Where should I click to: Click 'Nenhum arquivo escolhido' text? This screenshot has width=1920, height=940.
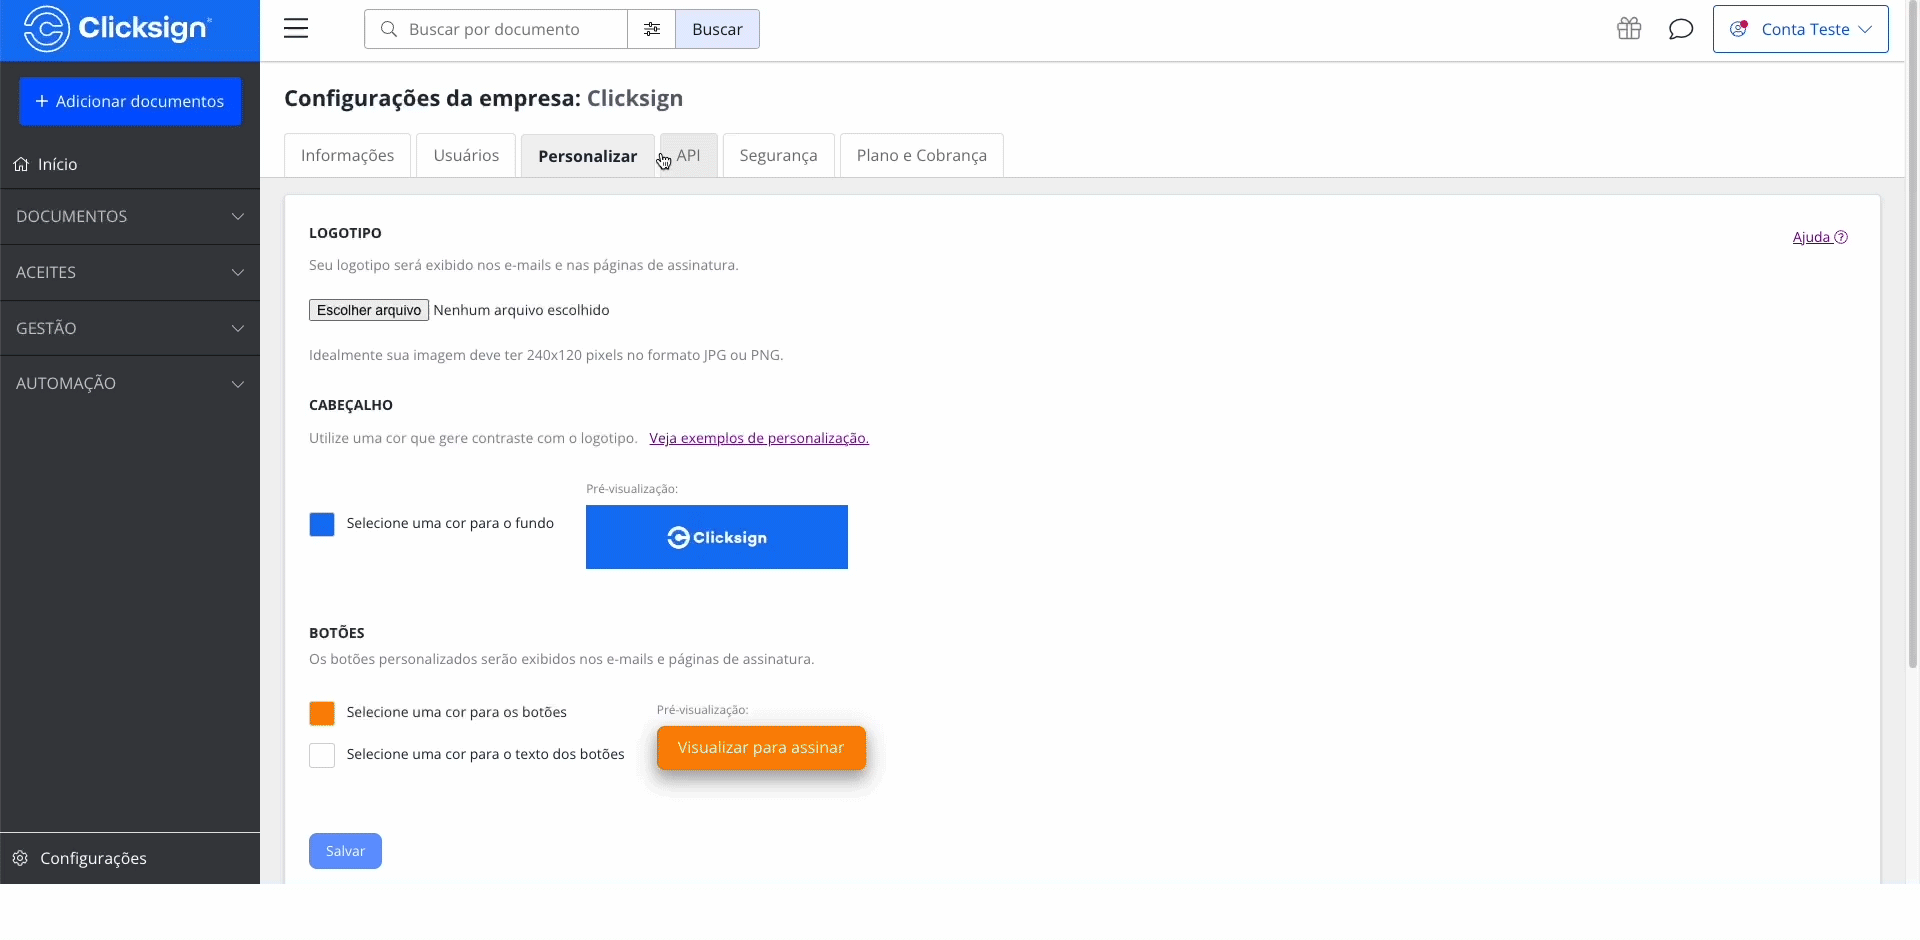(x=521, y=310)
